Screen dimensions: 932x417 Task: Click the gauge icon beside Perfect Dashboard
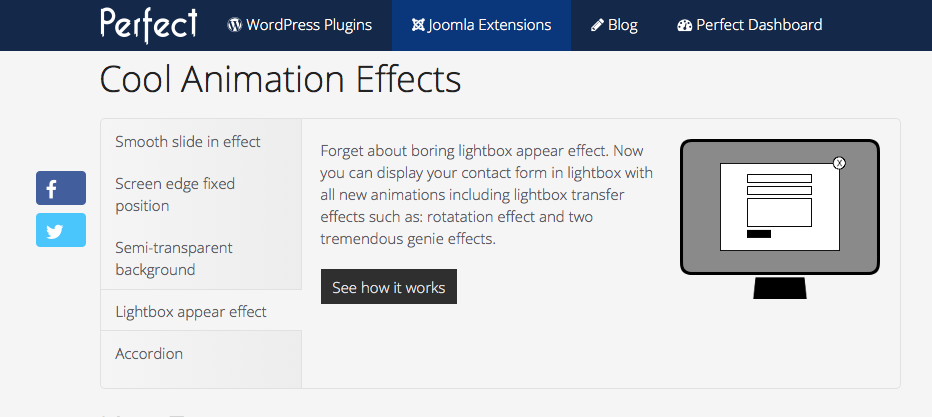pyautogui.click(x=685, y=26)
